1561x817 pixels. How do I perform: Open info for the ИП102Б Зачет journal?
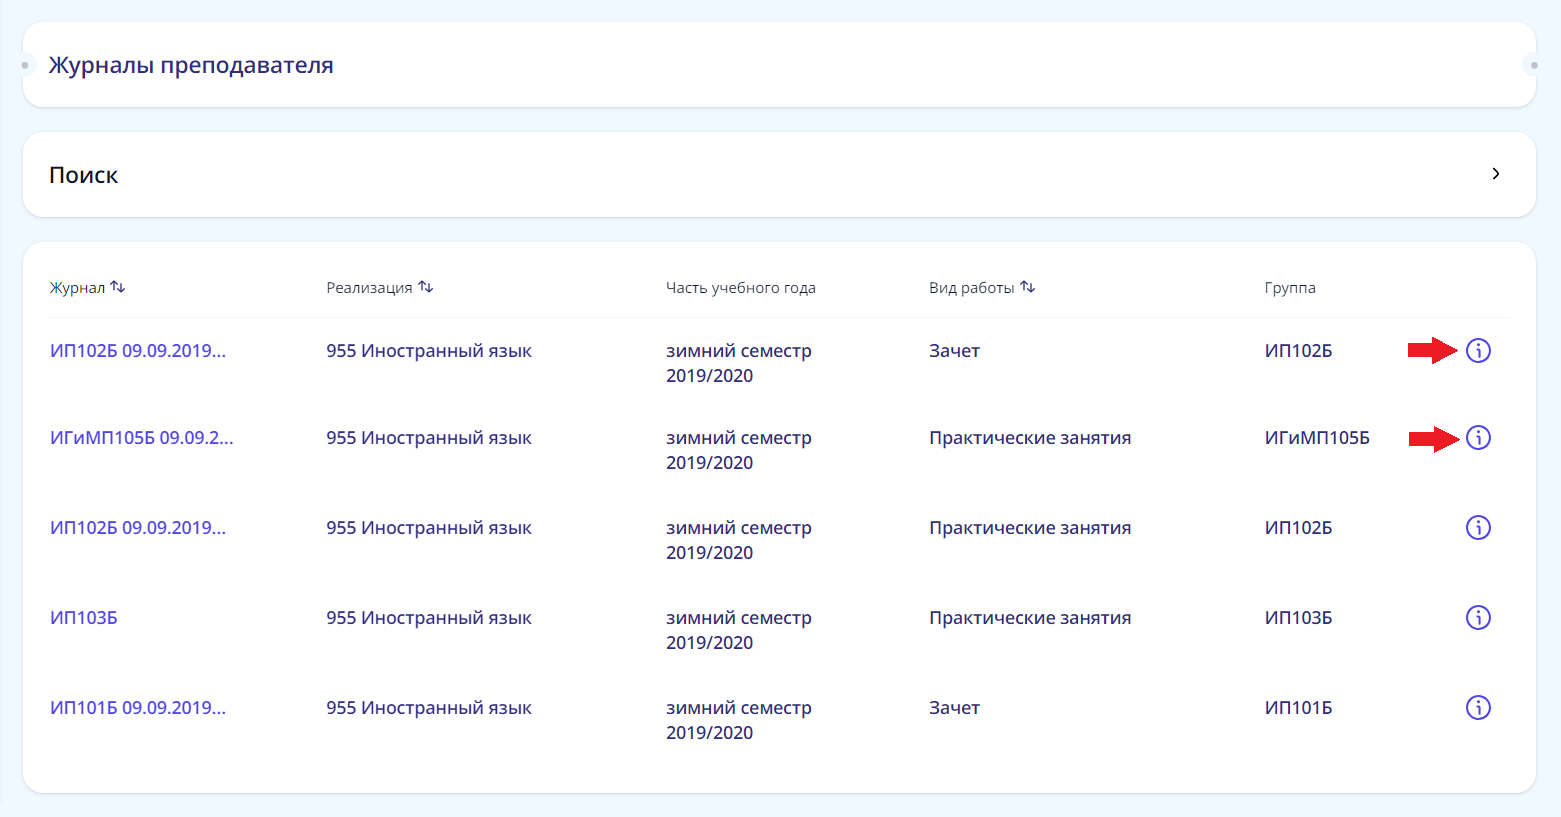coord(1478,351)
